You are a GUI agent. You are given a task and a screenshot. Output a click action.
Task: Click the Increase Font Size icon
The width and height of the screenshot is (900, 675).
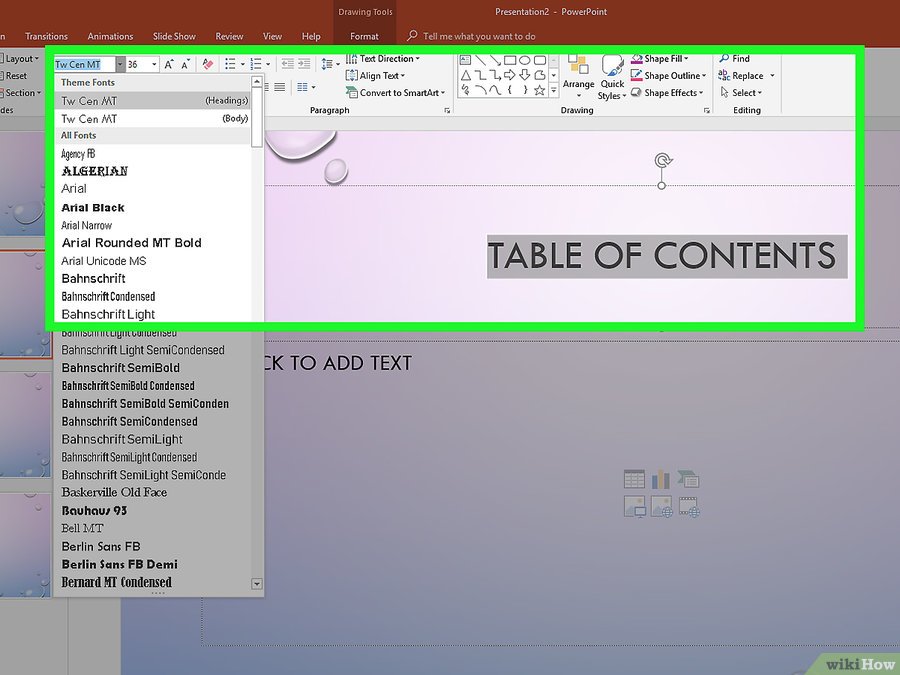pos(169,64)
